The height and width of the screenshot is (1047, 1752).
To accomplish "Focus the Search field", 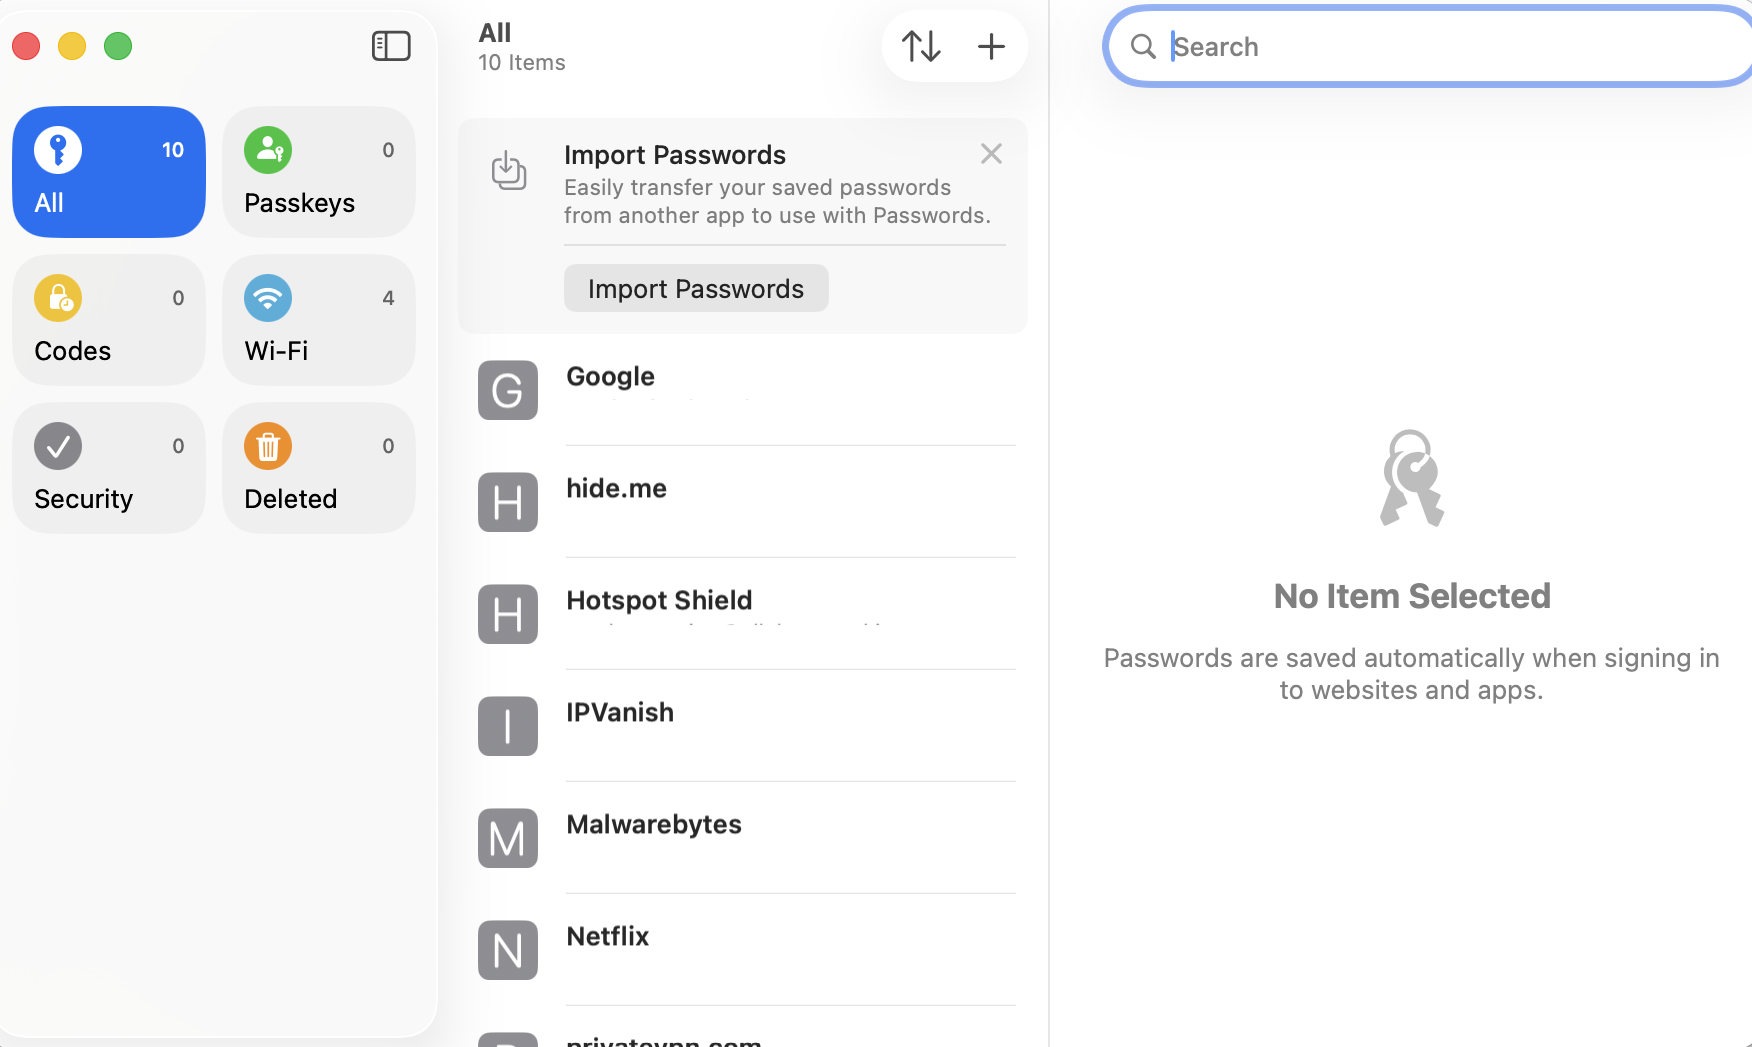I will point(1430,46).
